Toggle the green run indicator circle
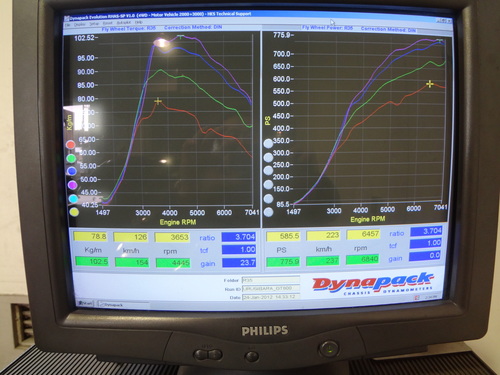This screenshot has width=500, height=375. pyautogui.click(x=71, y=158)
